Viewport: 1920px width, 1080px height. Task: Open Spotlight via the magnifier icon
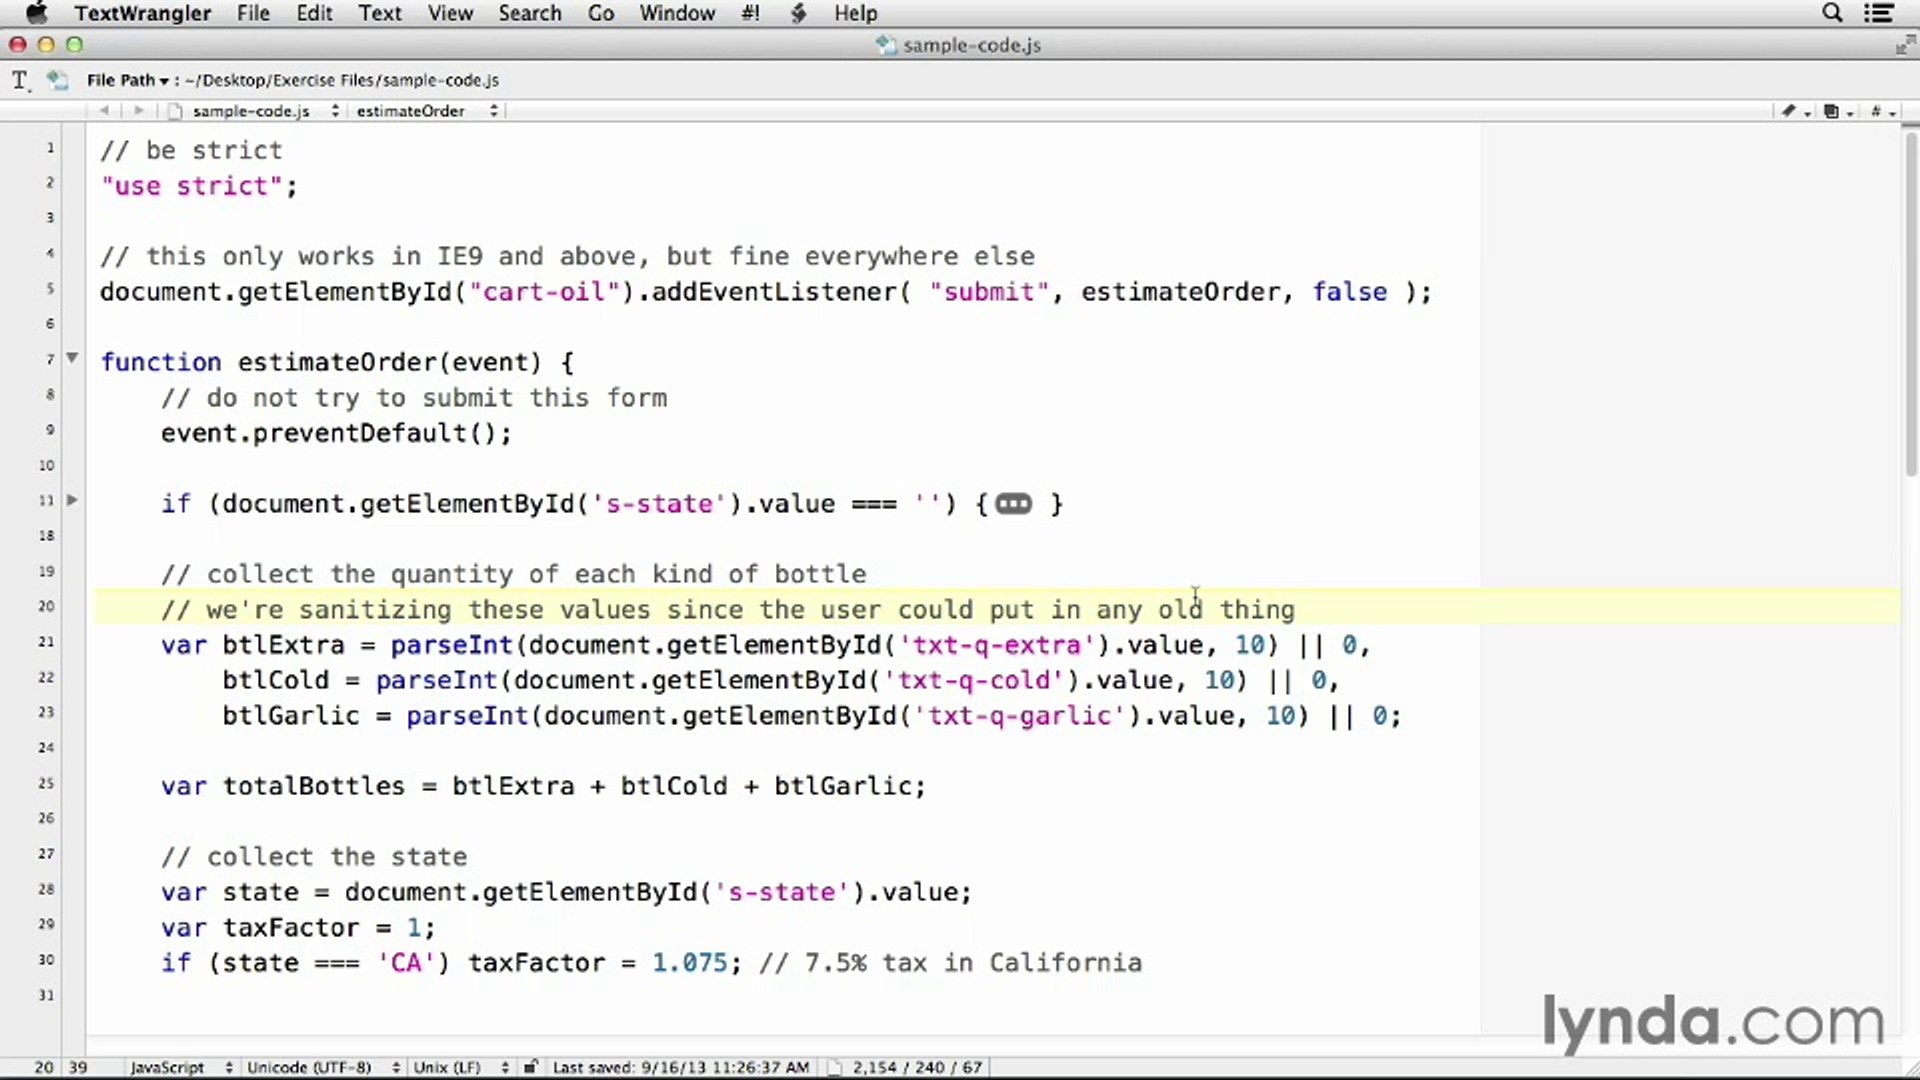[x=1832, y=13]
